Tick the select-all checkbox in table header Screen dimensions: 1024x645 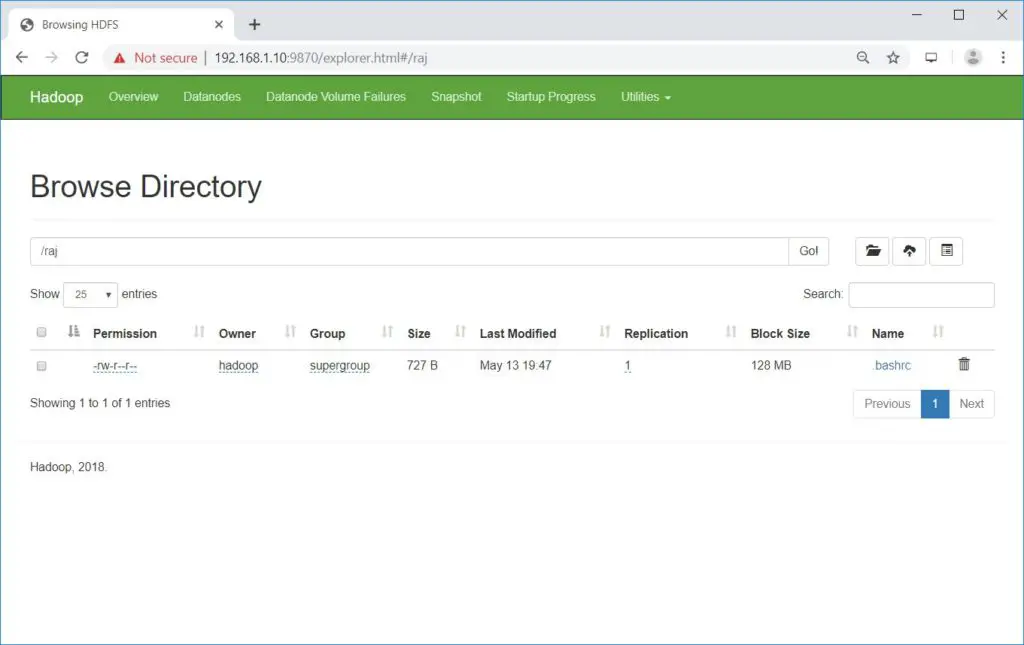pos(41,332)
